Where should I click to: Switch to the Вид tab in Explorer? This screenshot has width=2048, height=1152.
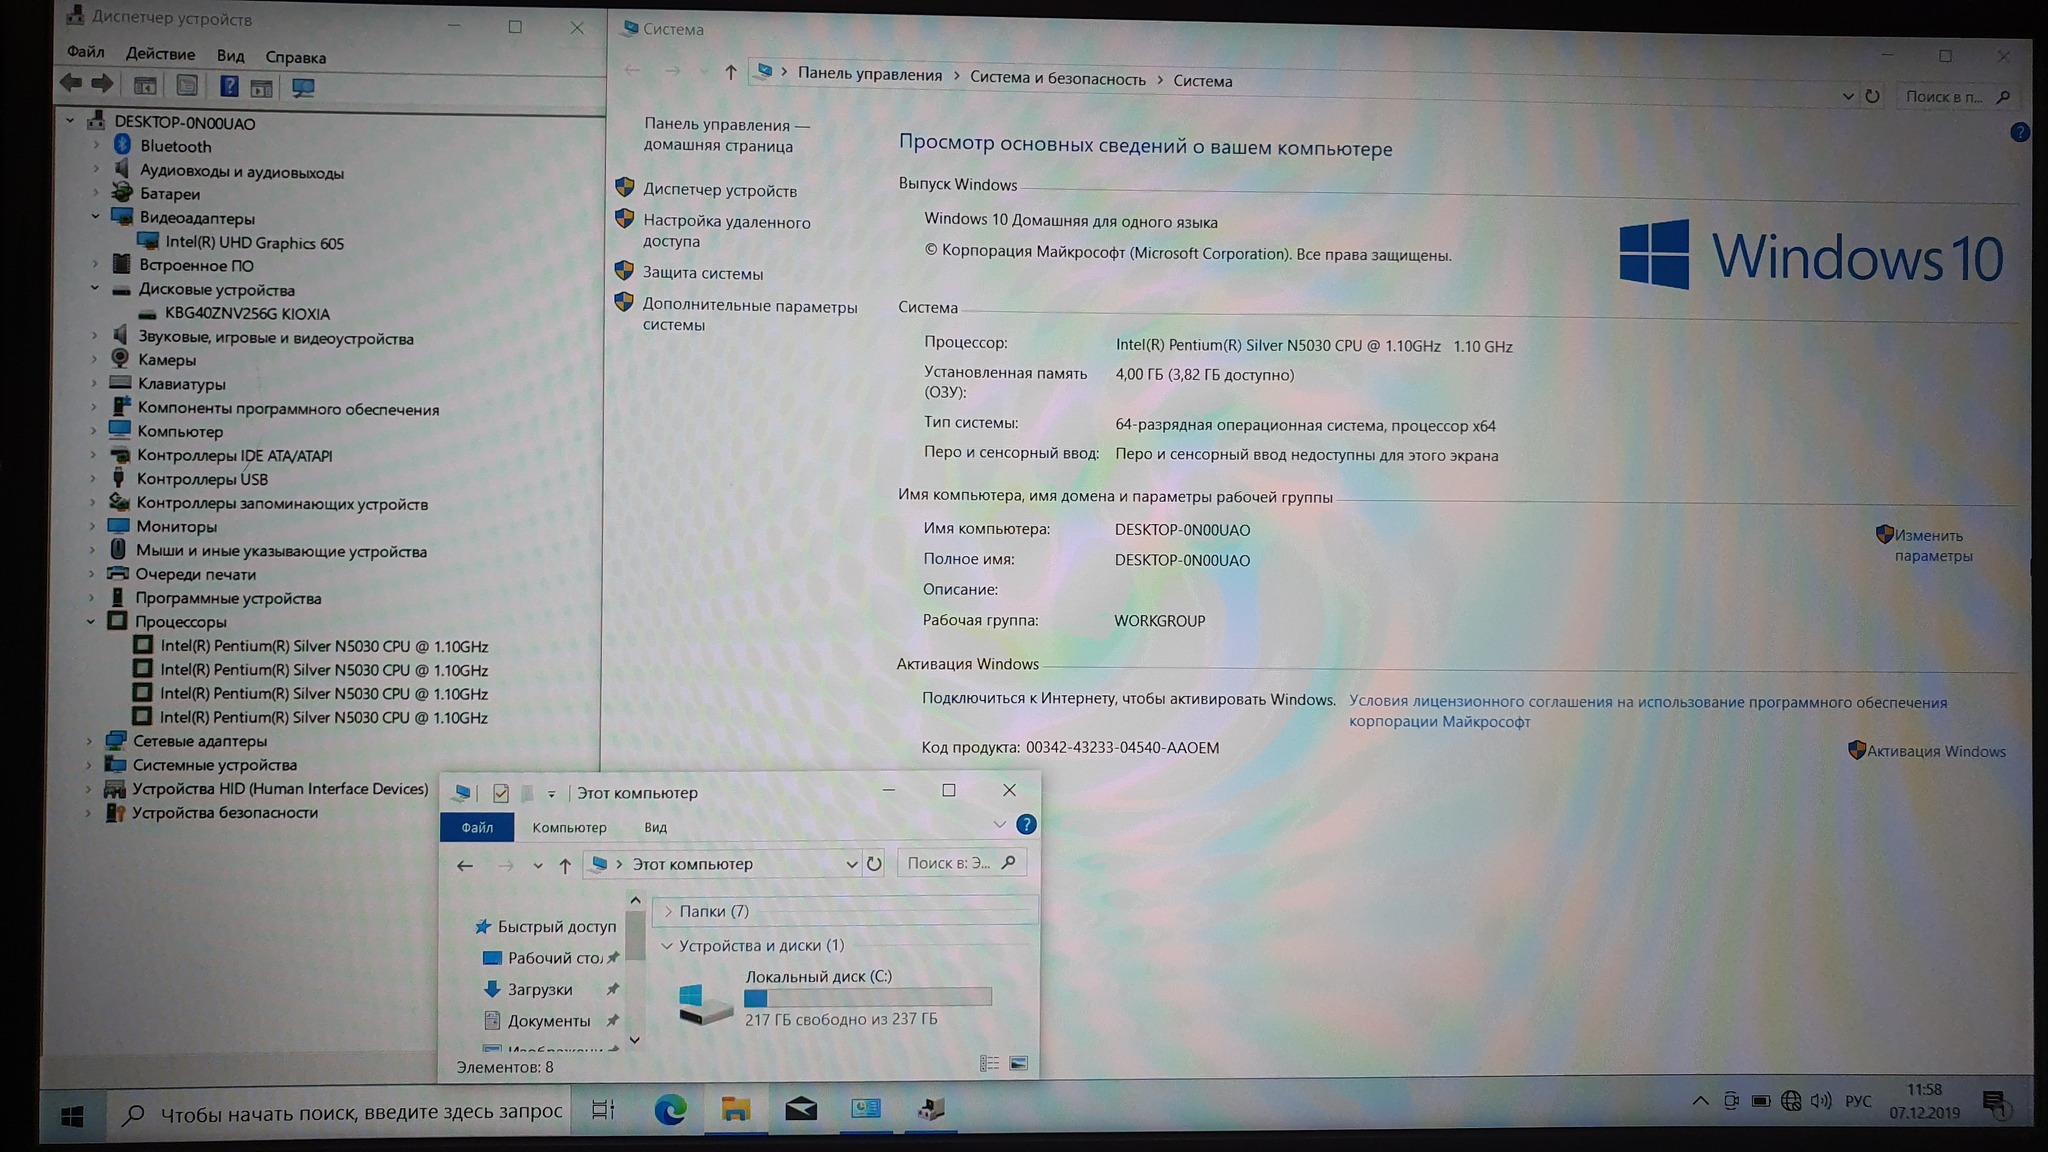coord(655,828)
